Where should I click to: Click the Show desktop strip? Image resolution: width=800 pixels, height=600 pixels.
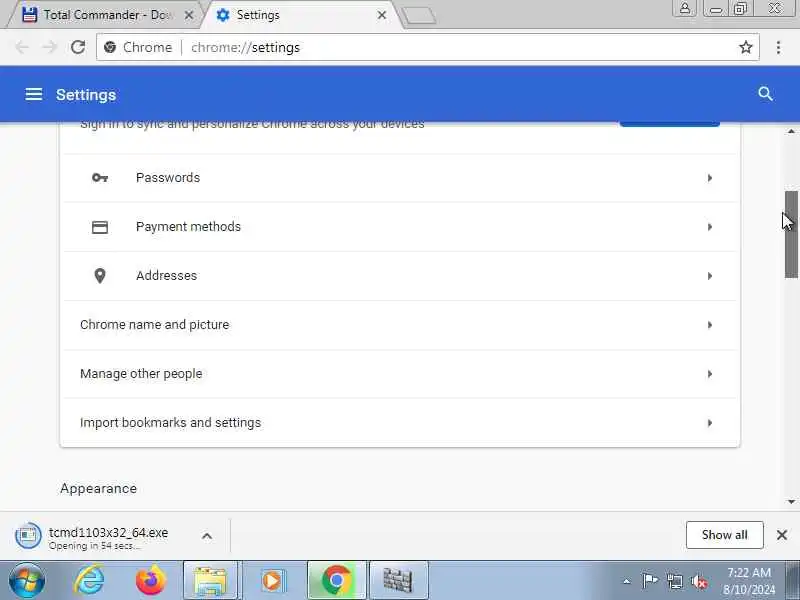pyautogui.click(x=793, y=581)
